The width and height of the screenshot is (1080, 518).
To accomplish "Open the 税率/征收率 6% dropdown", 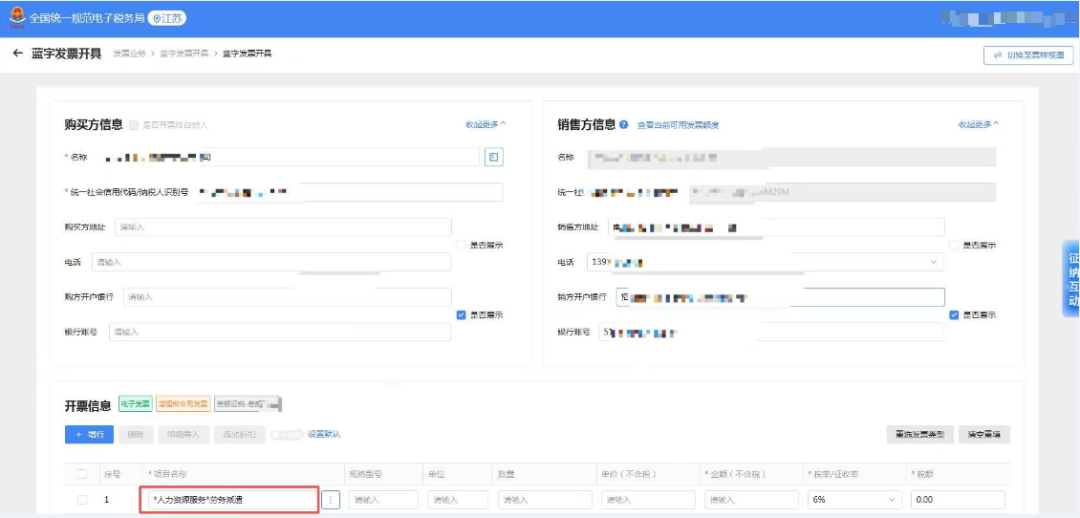I will pyautogui.click(x=849, y=499).
